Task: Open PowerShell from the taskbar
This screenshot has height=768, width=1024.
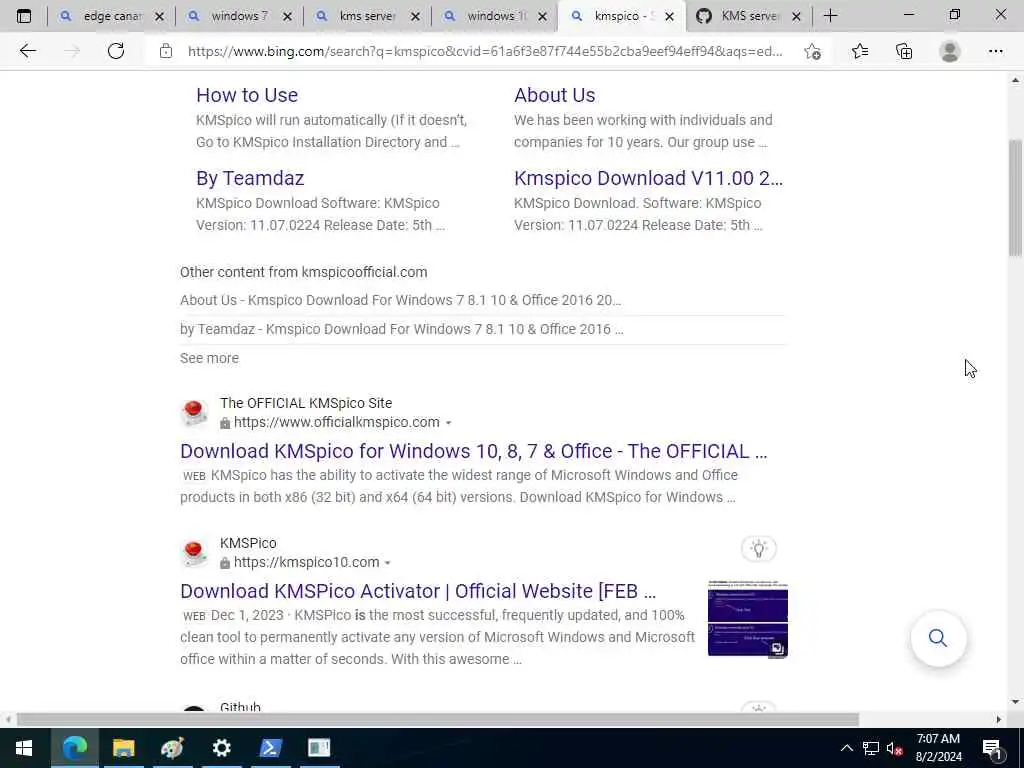Action: 270,748
